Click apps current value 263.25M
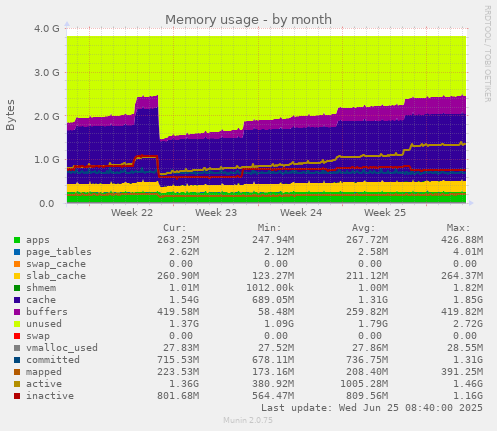The image size is (497, 431). (178, 240)
